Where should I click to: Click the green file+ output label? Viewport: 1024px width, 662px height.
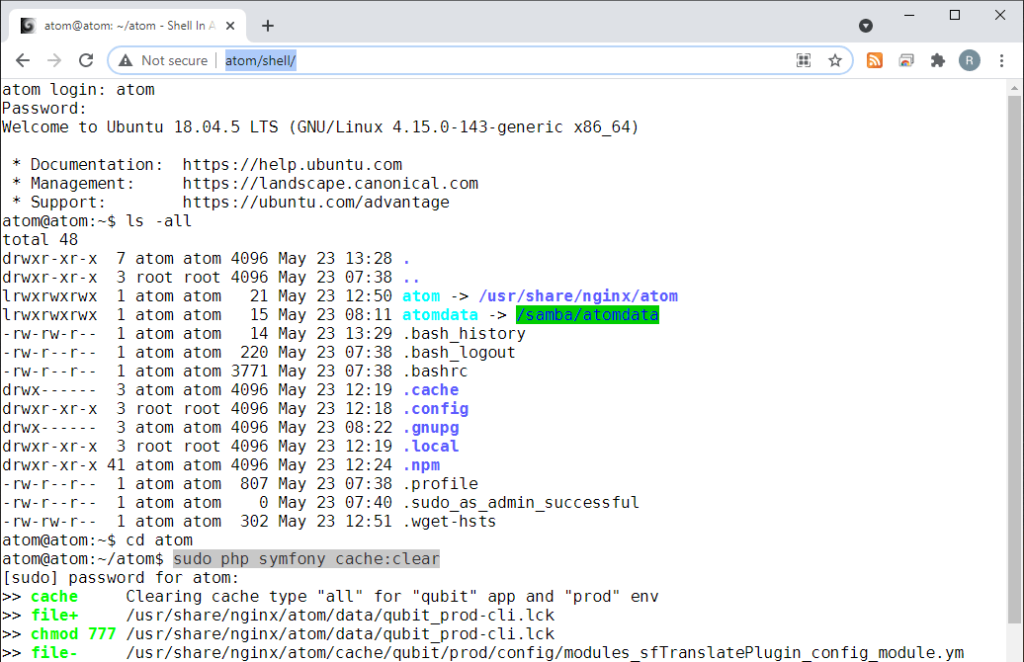coord(54,616)
